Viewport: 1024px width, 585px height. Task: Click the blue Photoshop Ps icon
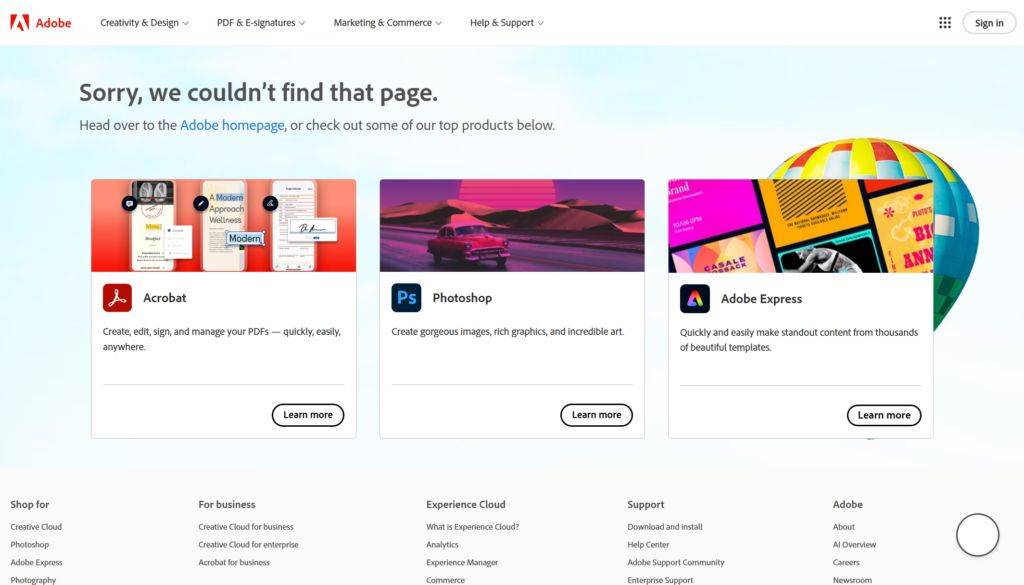click(406, 298)
